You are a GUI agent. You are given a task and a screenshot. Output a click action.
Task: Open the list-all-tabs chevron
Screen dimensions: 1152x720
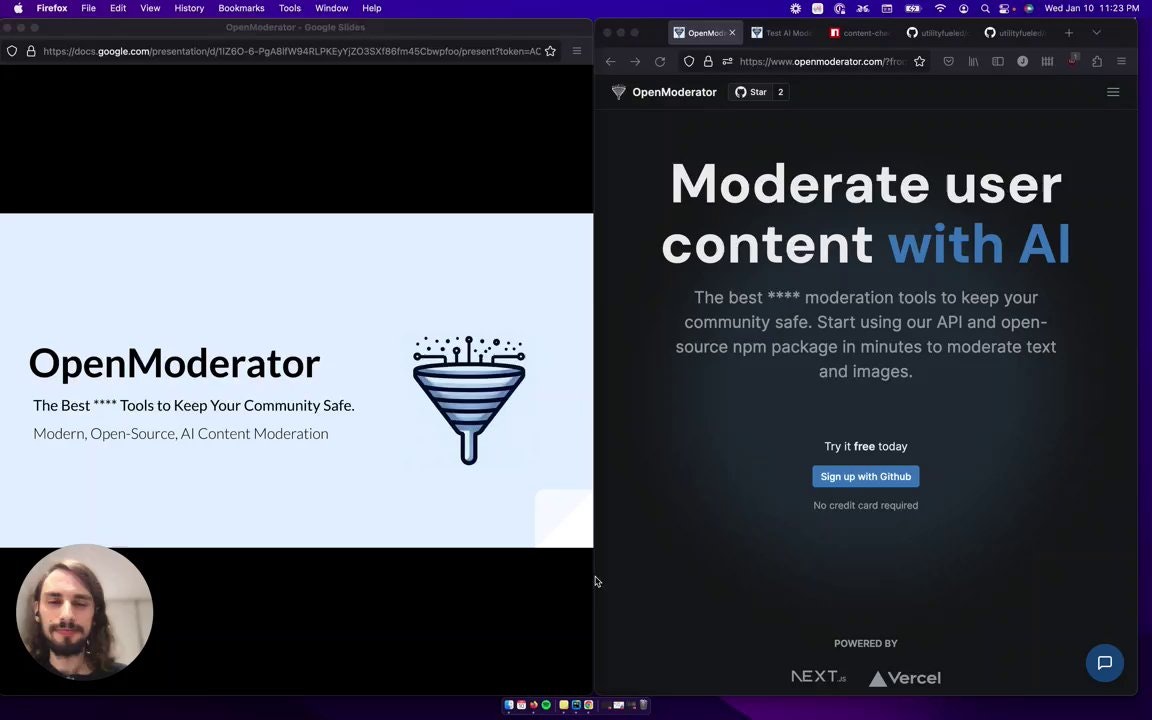point(1096,33)
